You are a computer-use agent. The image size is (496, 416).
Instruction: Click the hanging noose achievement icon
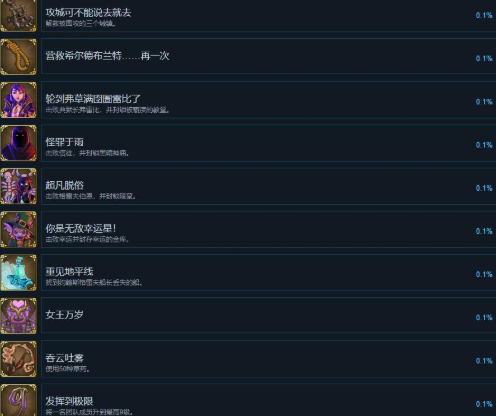[x=18, y=57]
